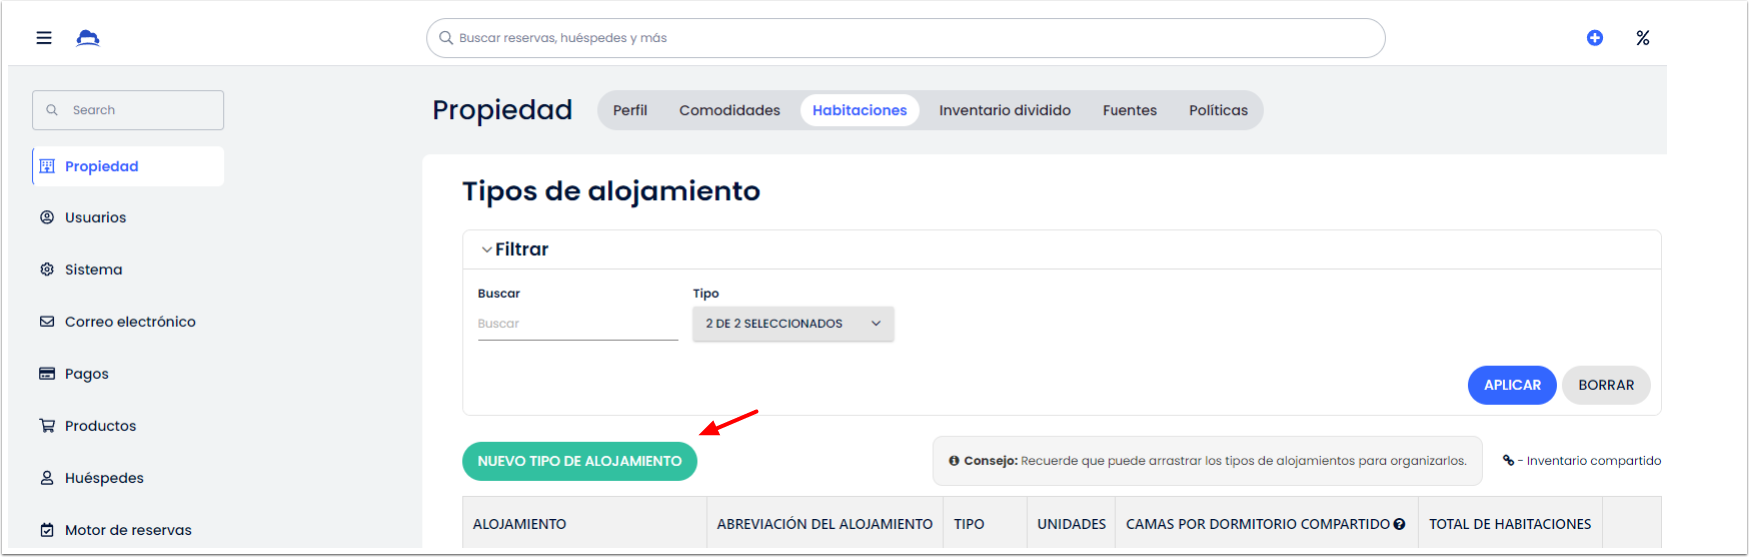The height and width of the screenshot is (557, 1749).
Task: Switch to the Comodidades tab
Action: (x=730, y=110)
